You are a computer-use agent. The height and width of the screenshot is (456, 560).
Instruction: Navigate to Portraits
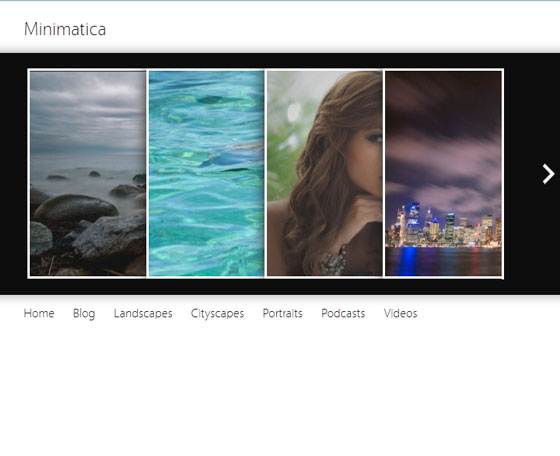coord(282,313)
